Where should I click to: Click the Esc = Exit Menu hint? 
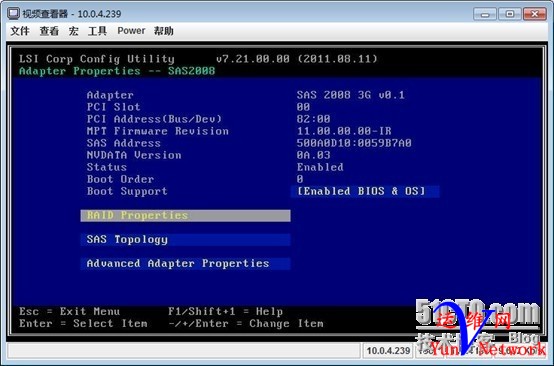click(70, 312)
